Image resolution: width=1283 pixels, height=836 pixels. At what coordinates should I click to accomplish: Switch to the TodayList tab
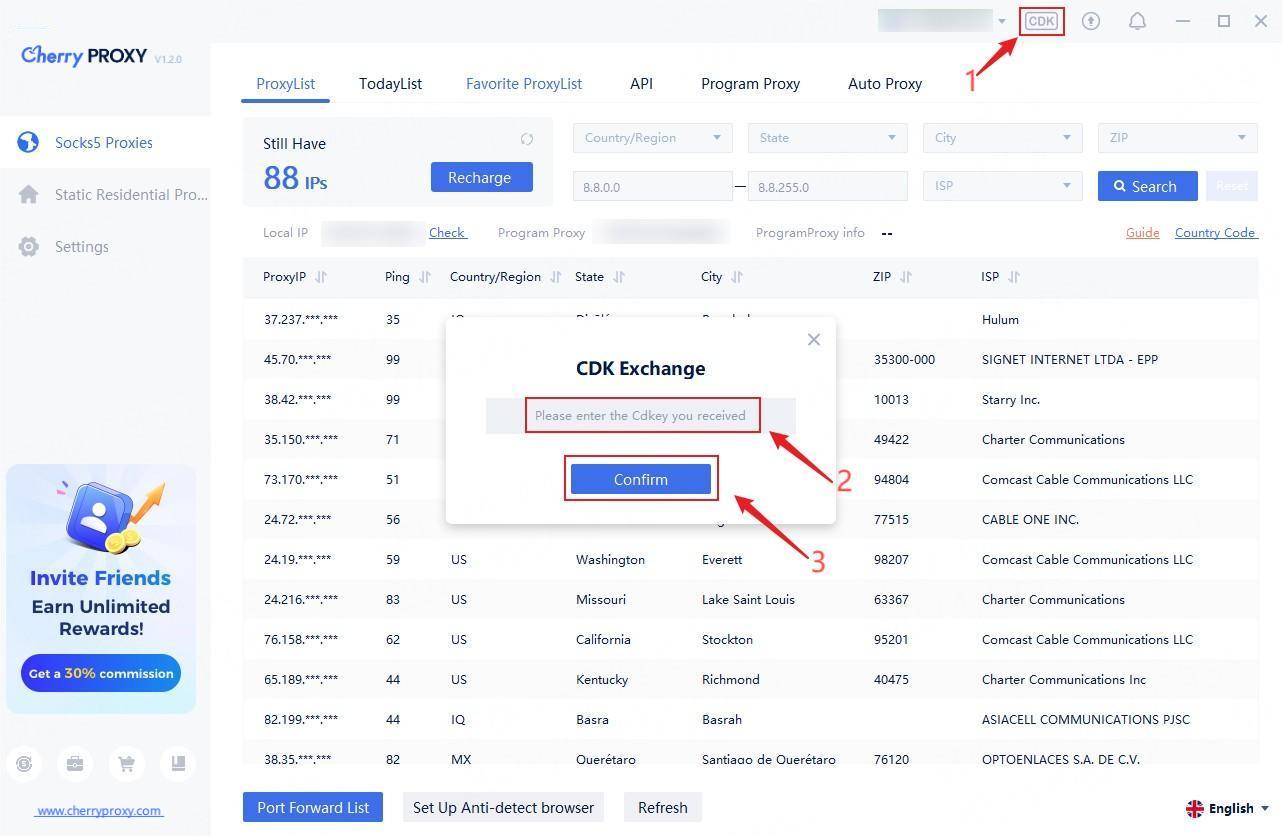pos(390,84)
